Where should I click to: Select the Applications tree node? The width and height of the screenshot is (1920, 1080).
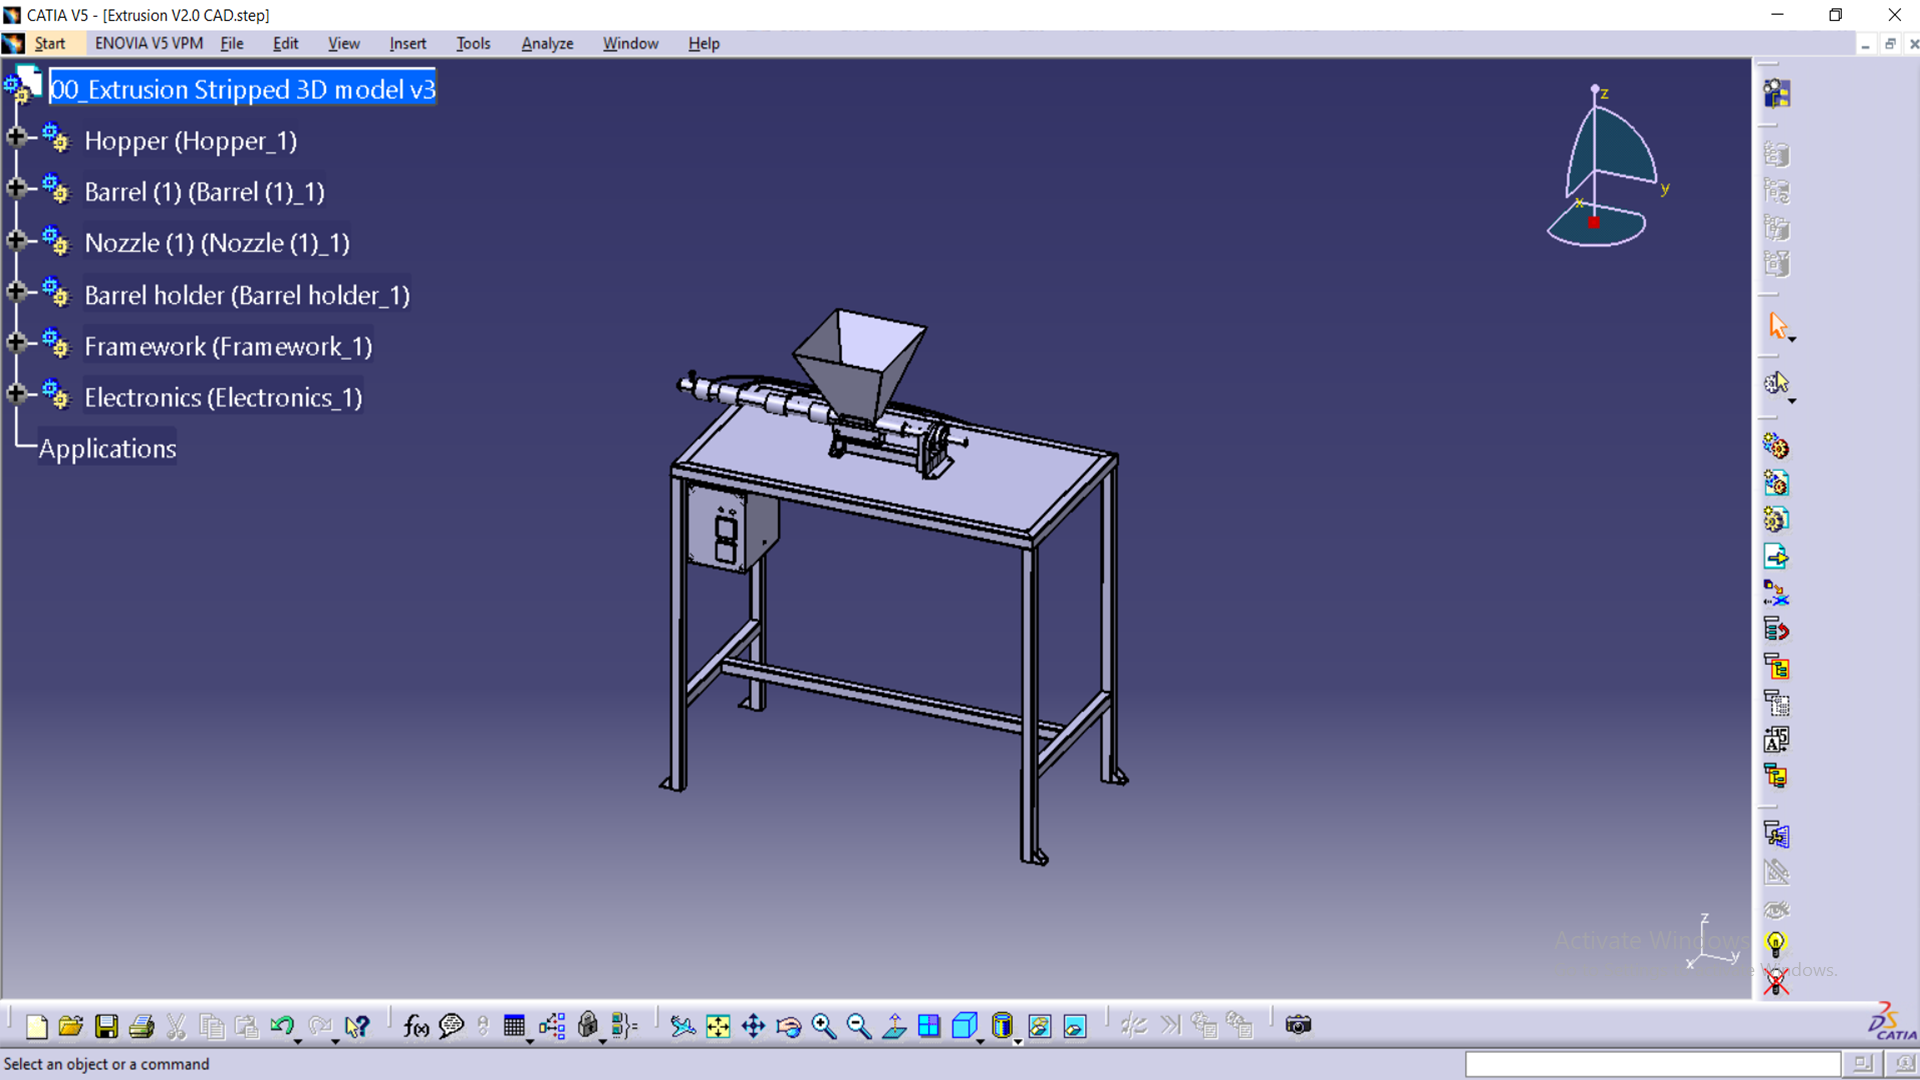pos(107,449)
